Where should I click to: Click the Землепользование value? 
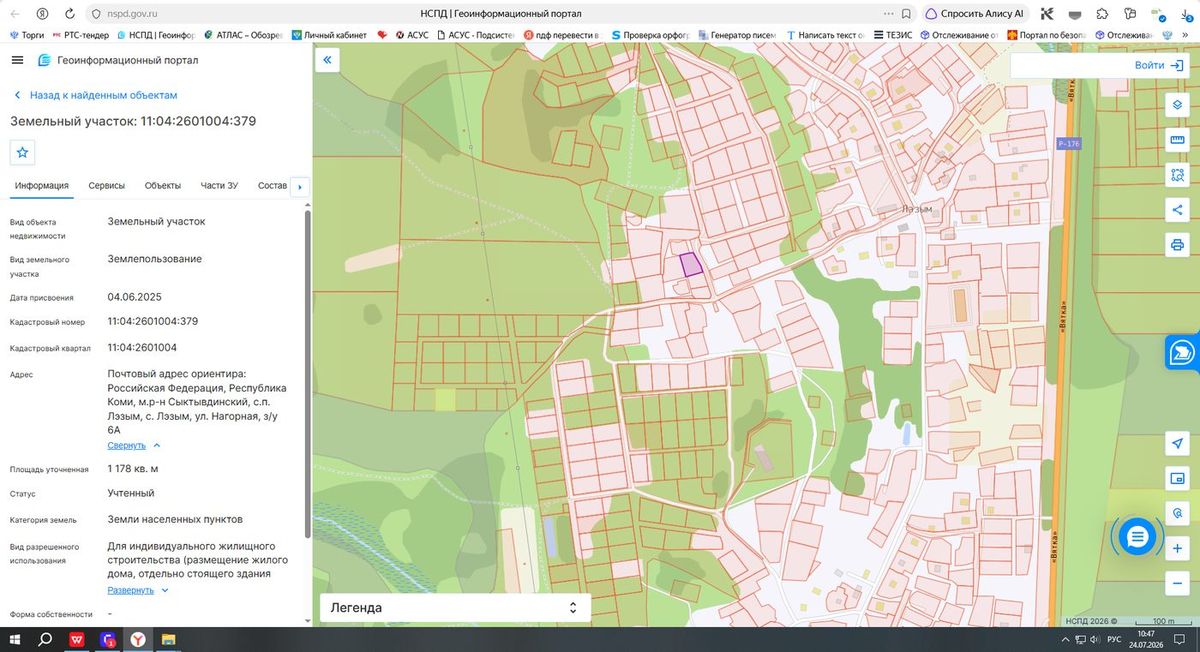pyautogui.click(x=155, y=259)
